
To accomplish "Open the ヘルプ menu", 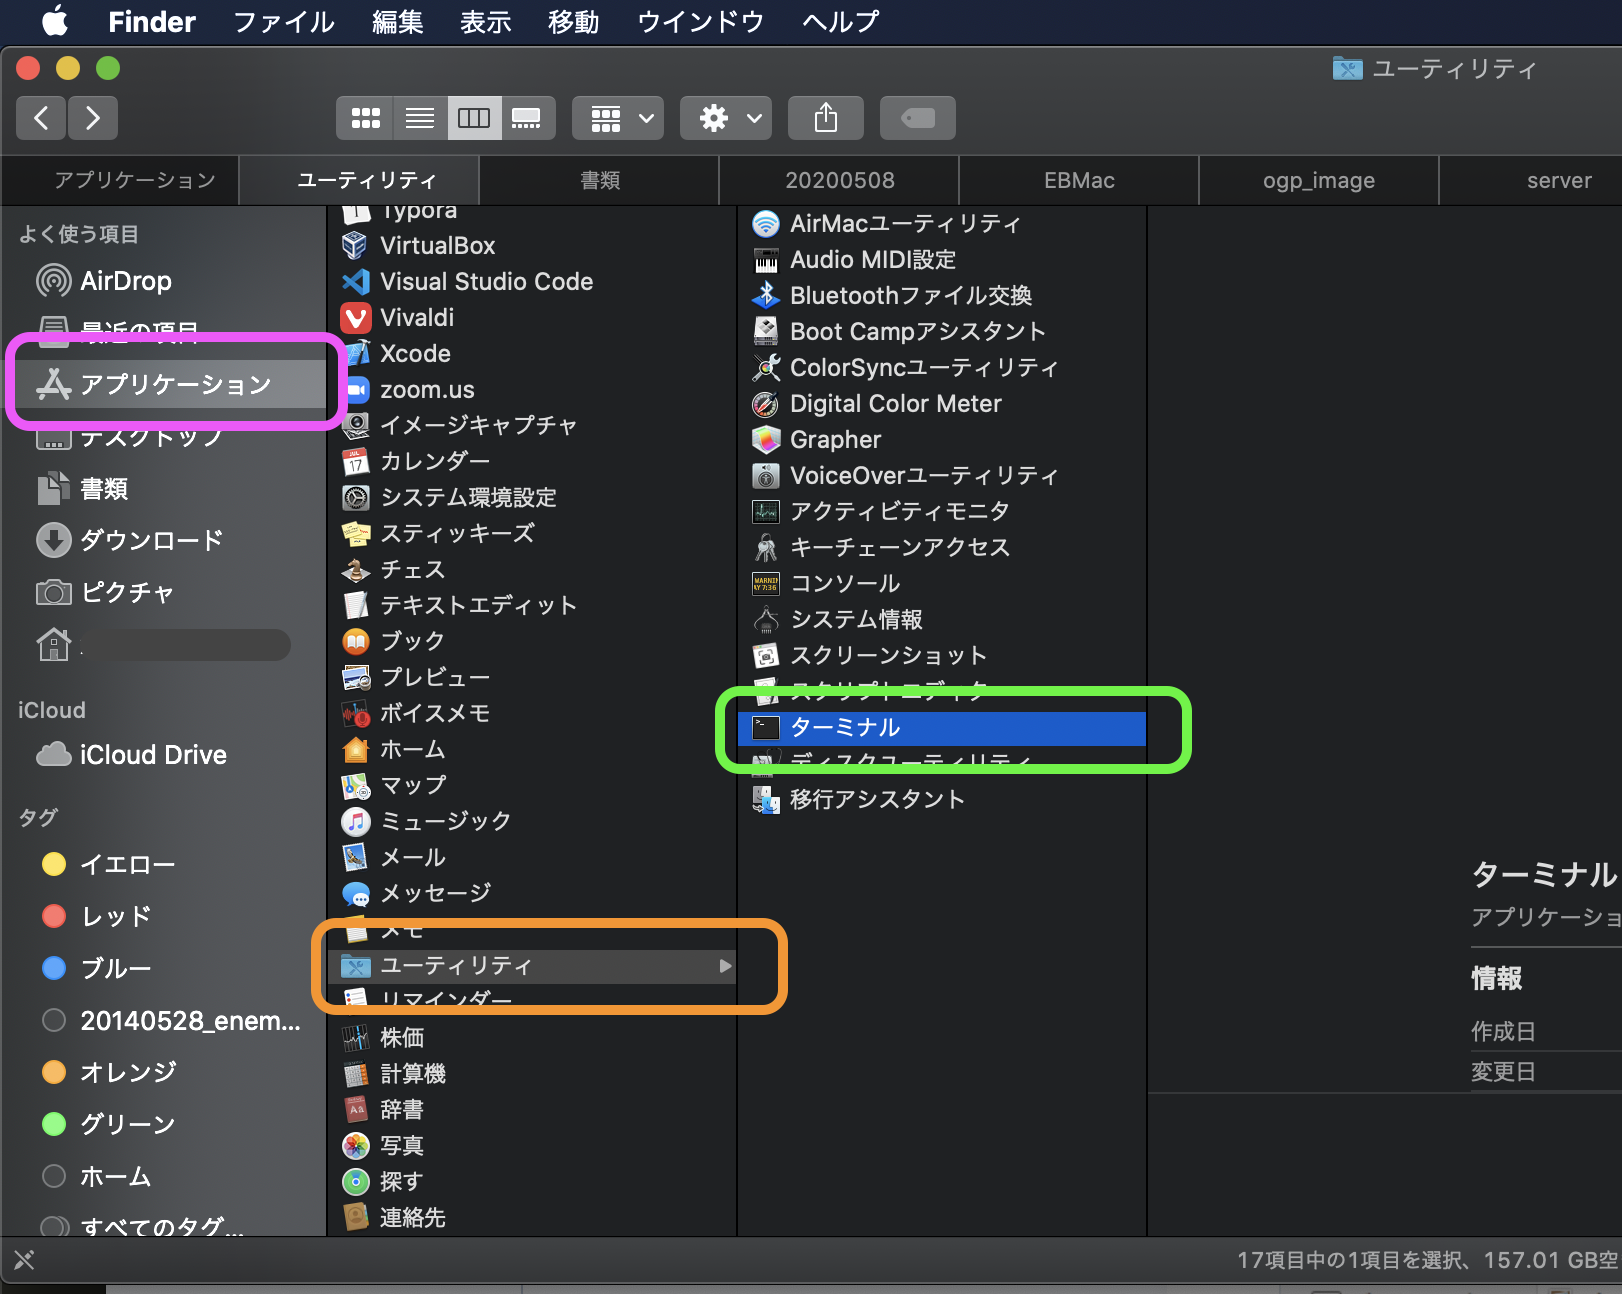I will point(840,21).
